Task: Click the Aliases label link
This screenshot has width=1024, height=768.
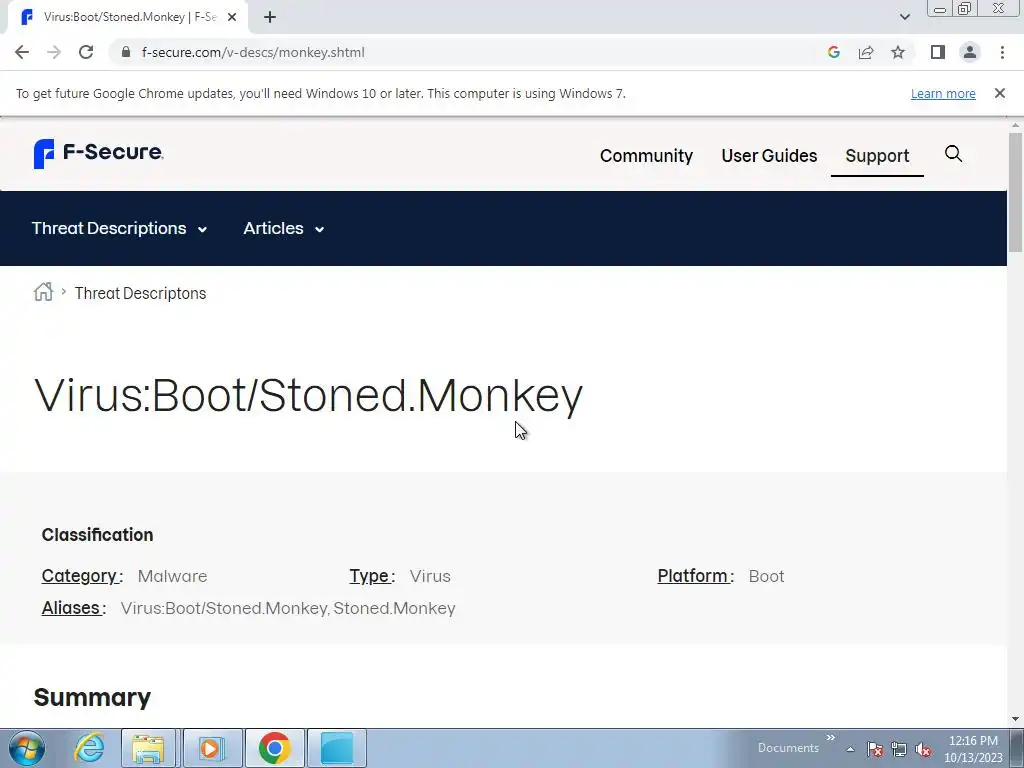Action: 73,608
